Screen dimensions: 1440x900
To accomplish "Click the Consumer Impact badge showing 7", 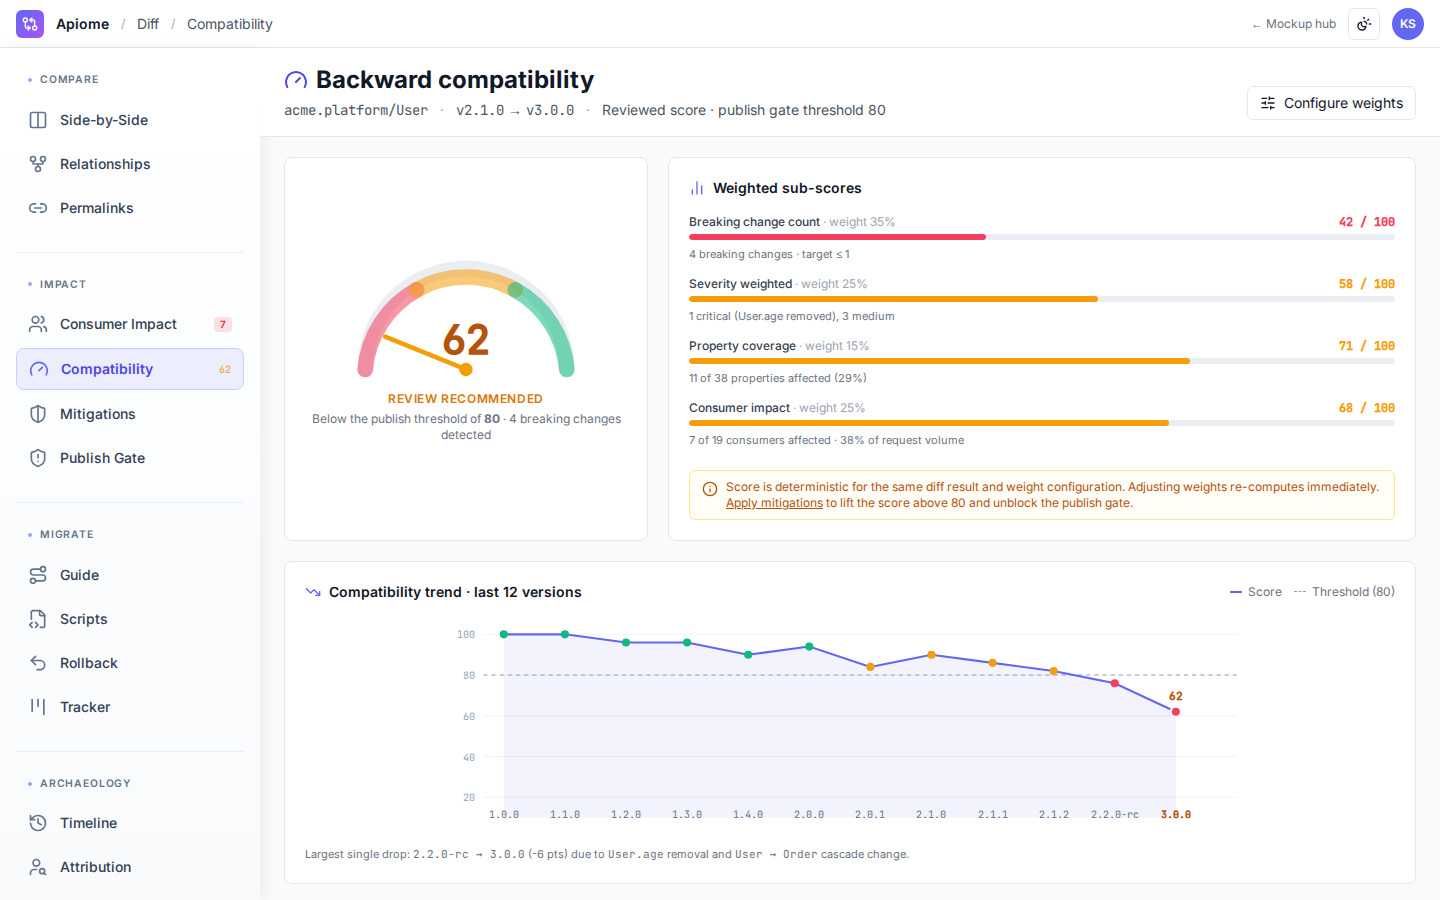I will [223, 324].
